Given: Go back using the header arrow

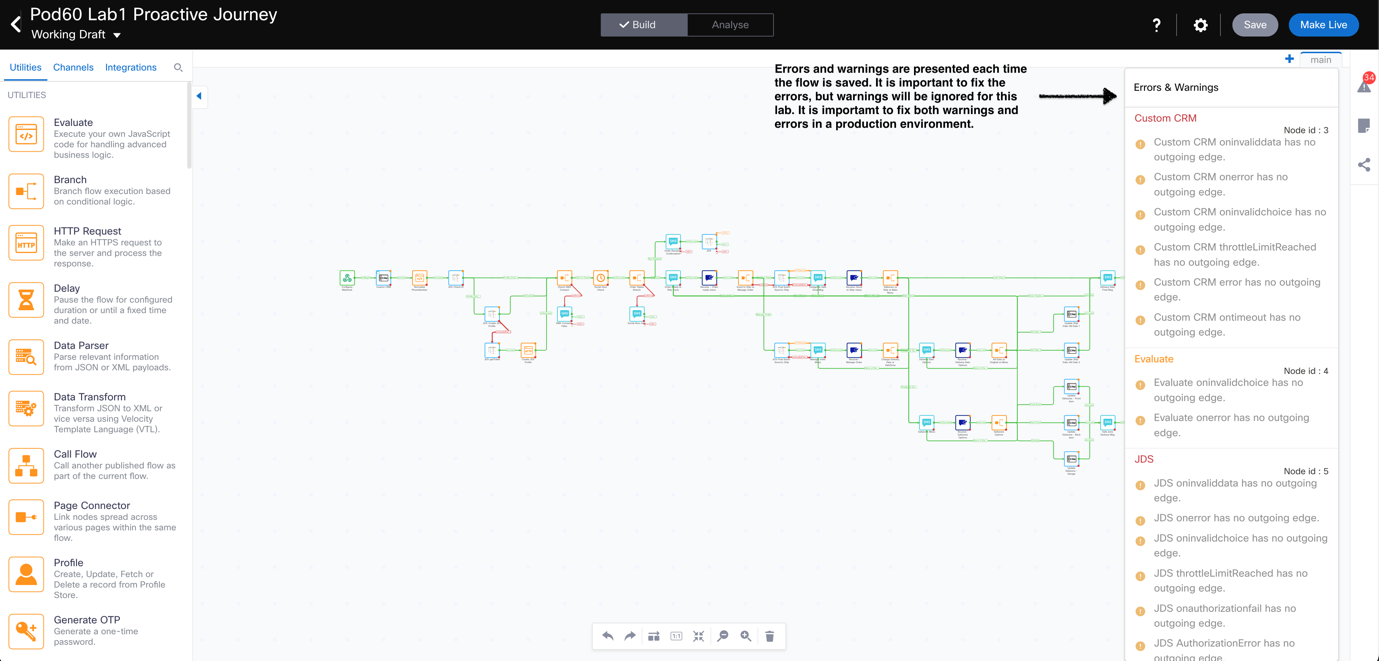Looking at the screenshot, I should [x=15, y=25].
